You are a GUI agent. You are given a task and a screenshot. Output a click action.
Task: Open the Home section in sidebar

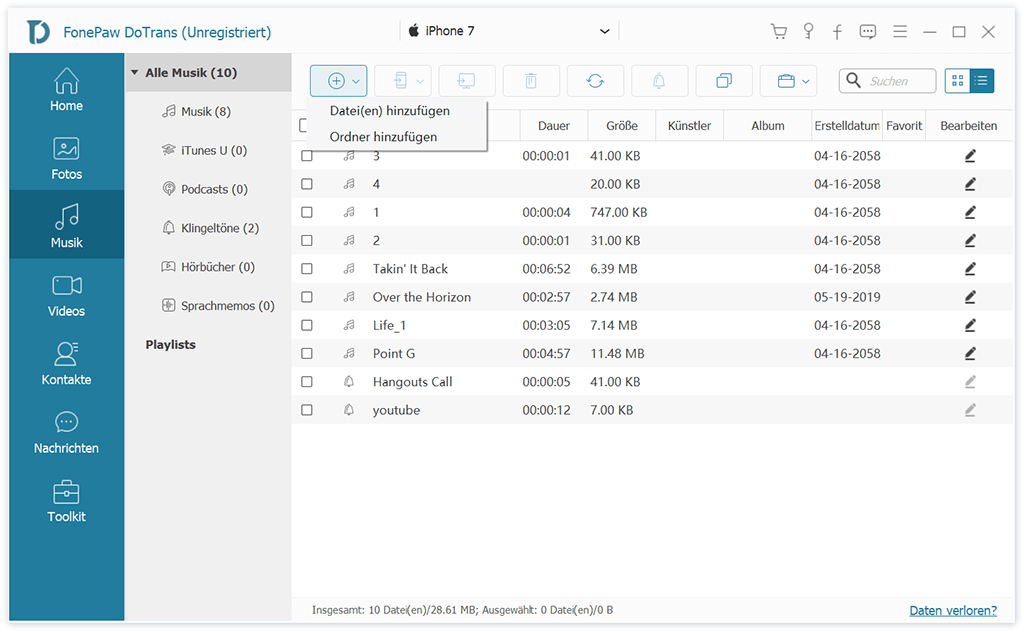point(67,89)
